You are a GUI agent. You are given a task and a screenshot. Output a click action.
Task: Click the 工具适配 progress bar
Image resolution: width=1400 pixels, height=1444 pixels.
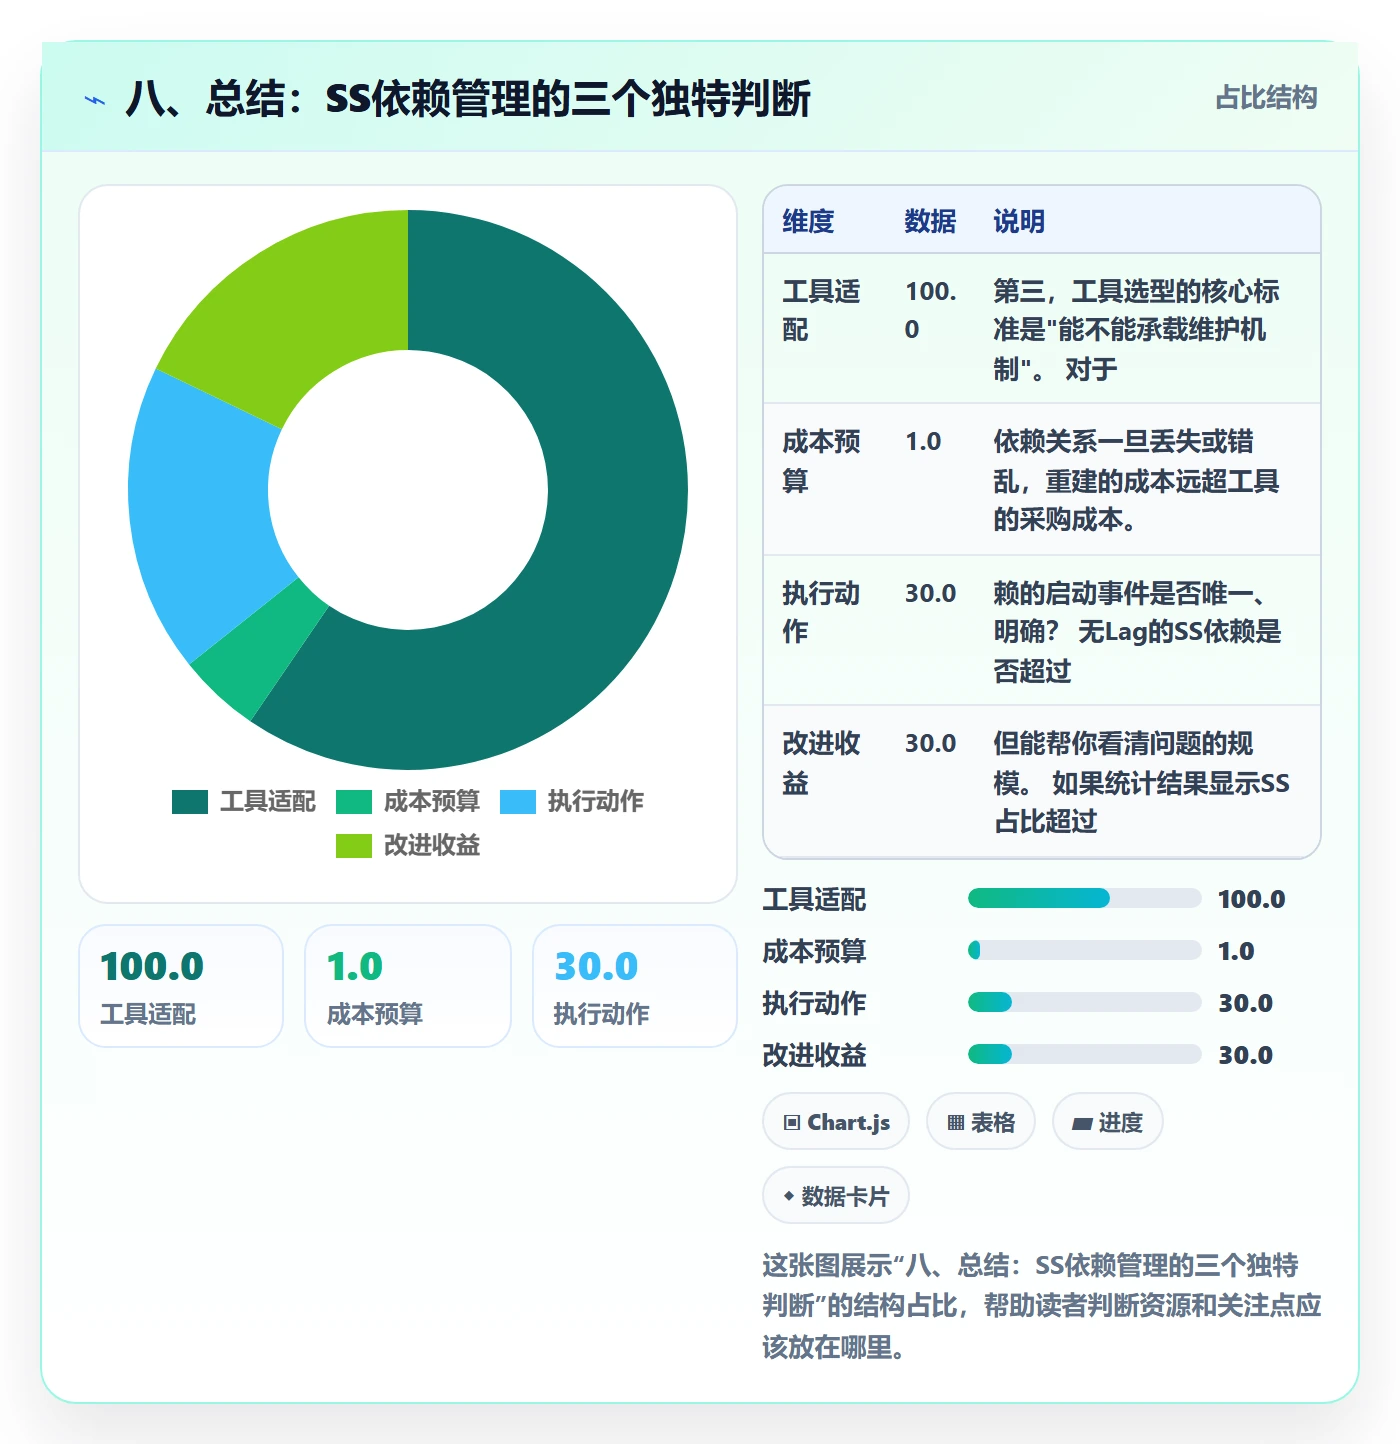coord(1085,898)
